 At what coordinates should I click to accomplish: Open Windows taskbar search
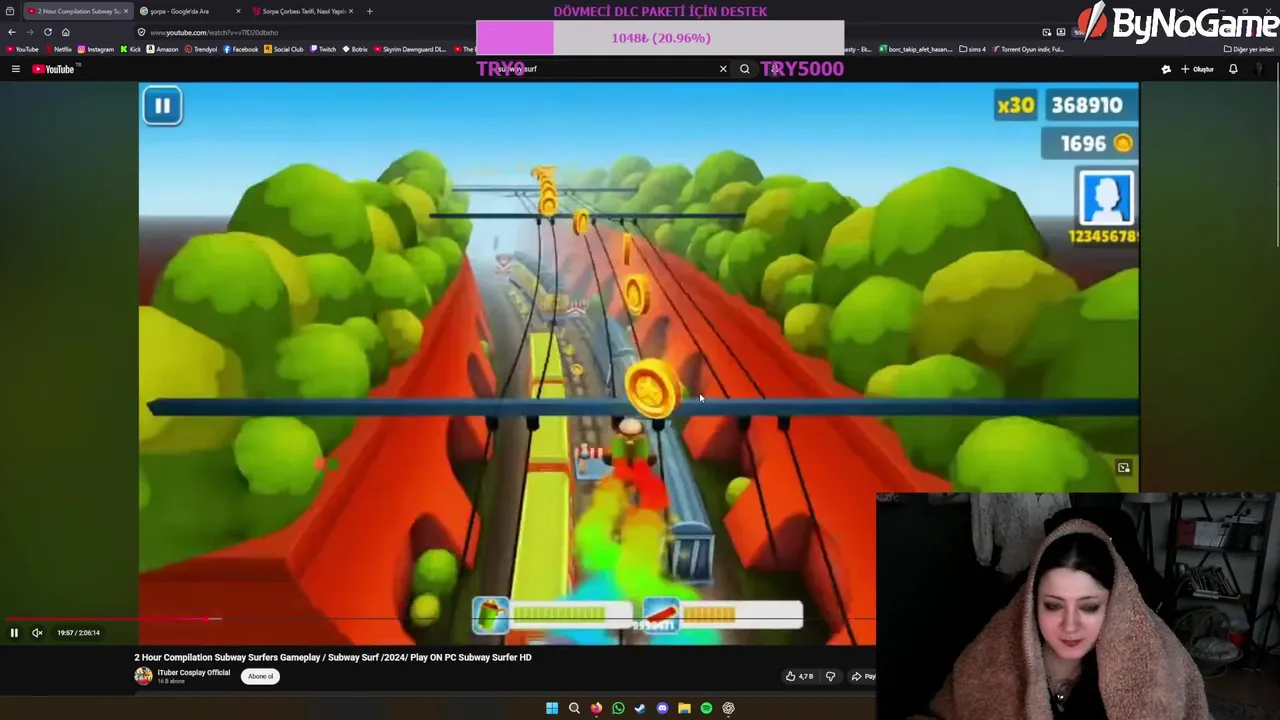coord(574,708)
